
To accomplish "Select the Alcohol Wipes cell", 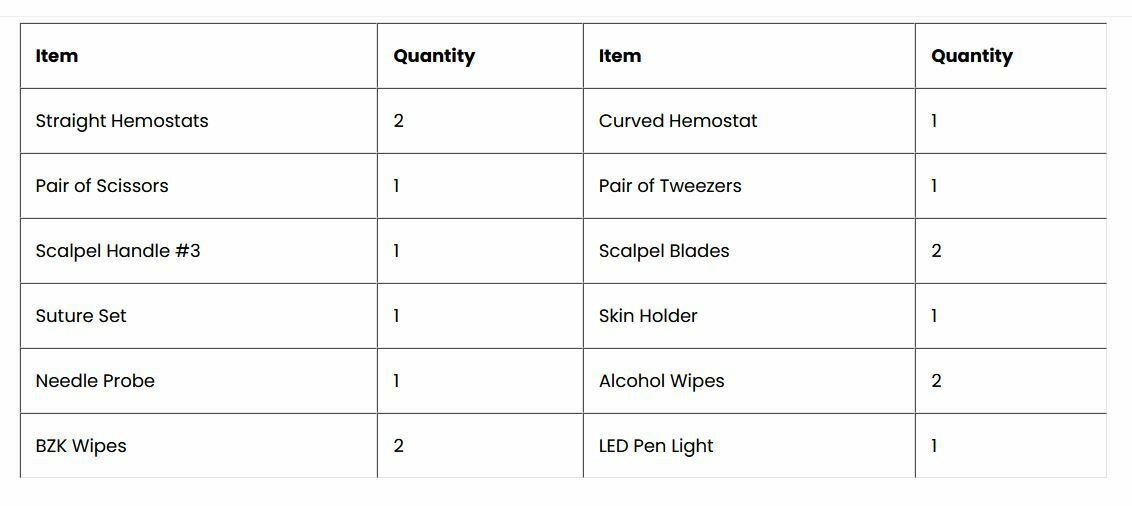I will click(749, 380).
